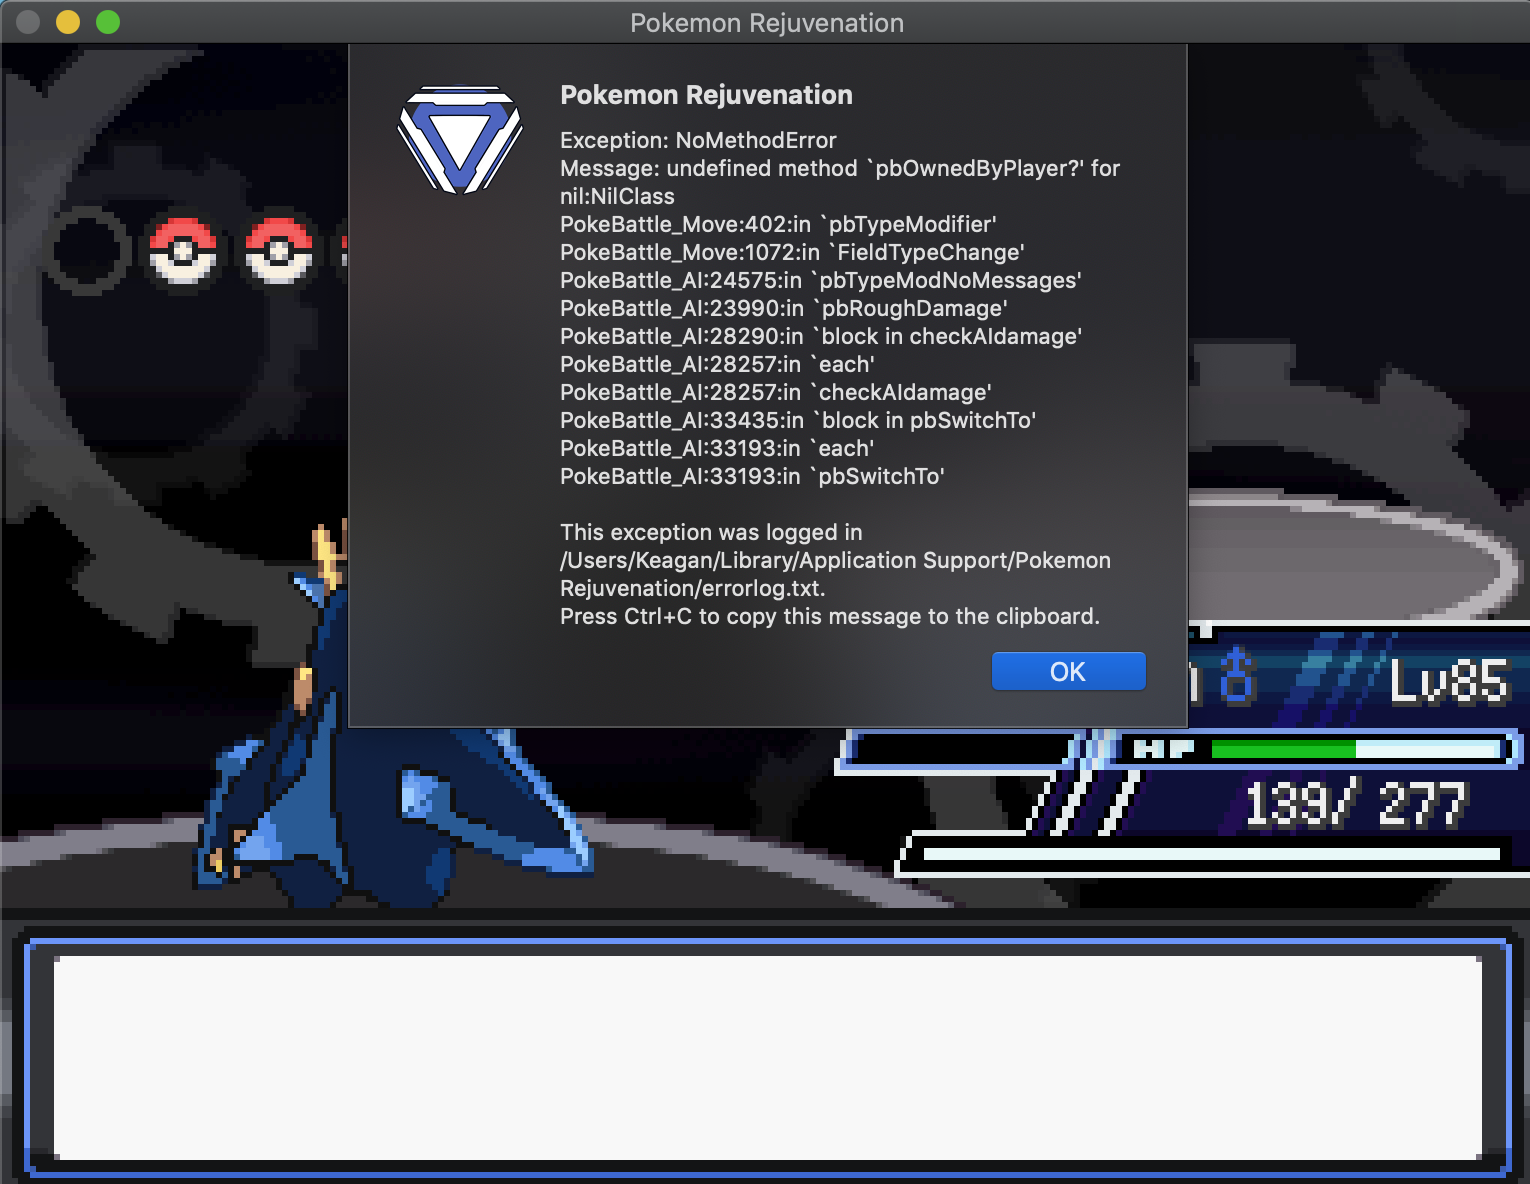Click the 'Press Ctrl+C to copy' message line
This screenshot has height=1184, width=1530.
(x=830, y=616)
